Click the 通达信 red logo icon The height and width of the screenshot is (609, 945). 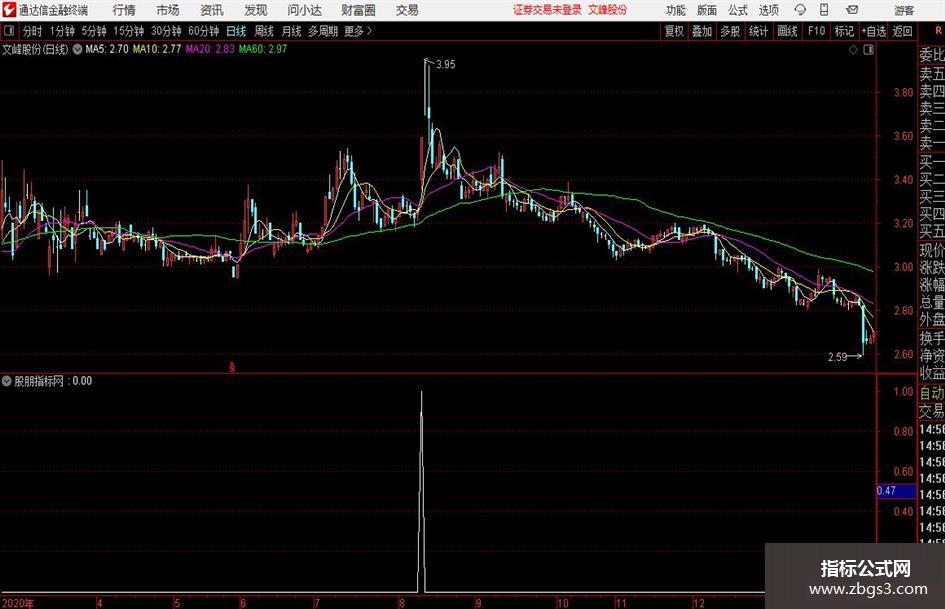[9, 10]
